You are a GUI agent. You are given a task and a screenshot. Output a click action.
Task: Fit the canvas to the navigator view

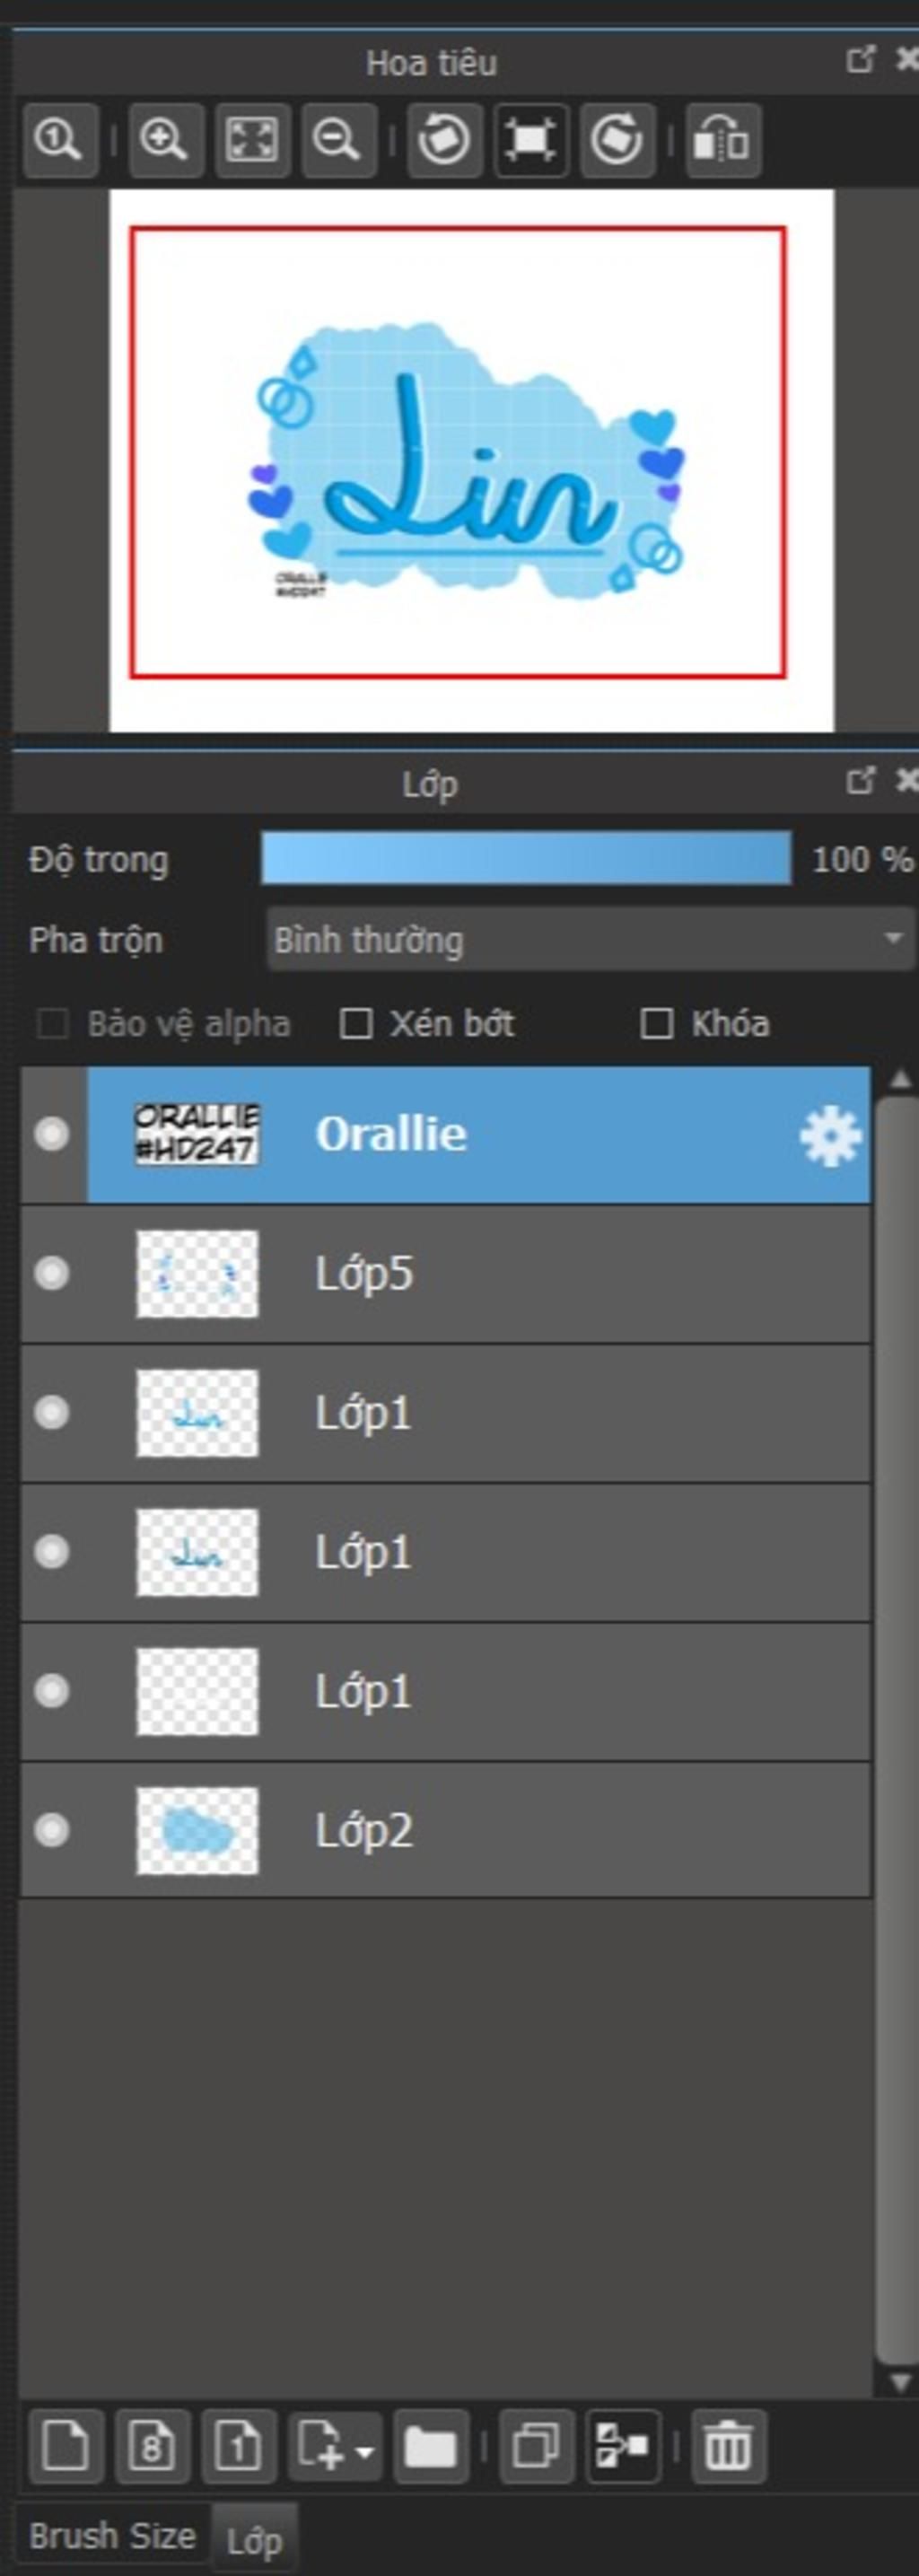click(x=252, y=139)
